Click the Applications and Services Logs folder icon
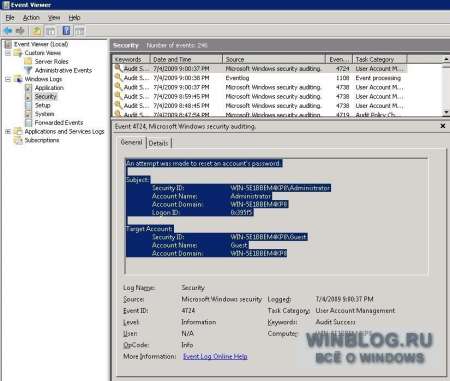The image size is (450, 381). 18,131
